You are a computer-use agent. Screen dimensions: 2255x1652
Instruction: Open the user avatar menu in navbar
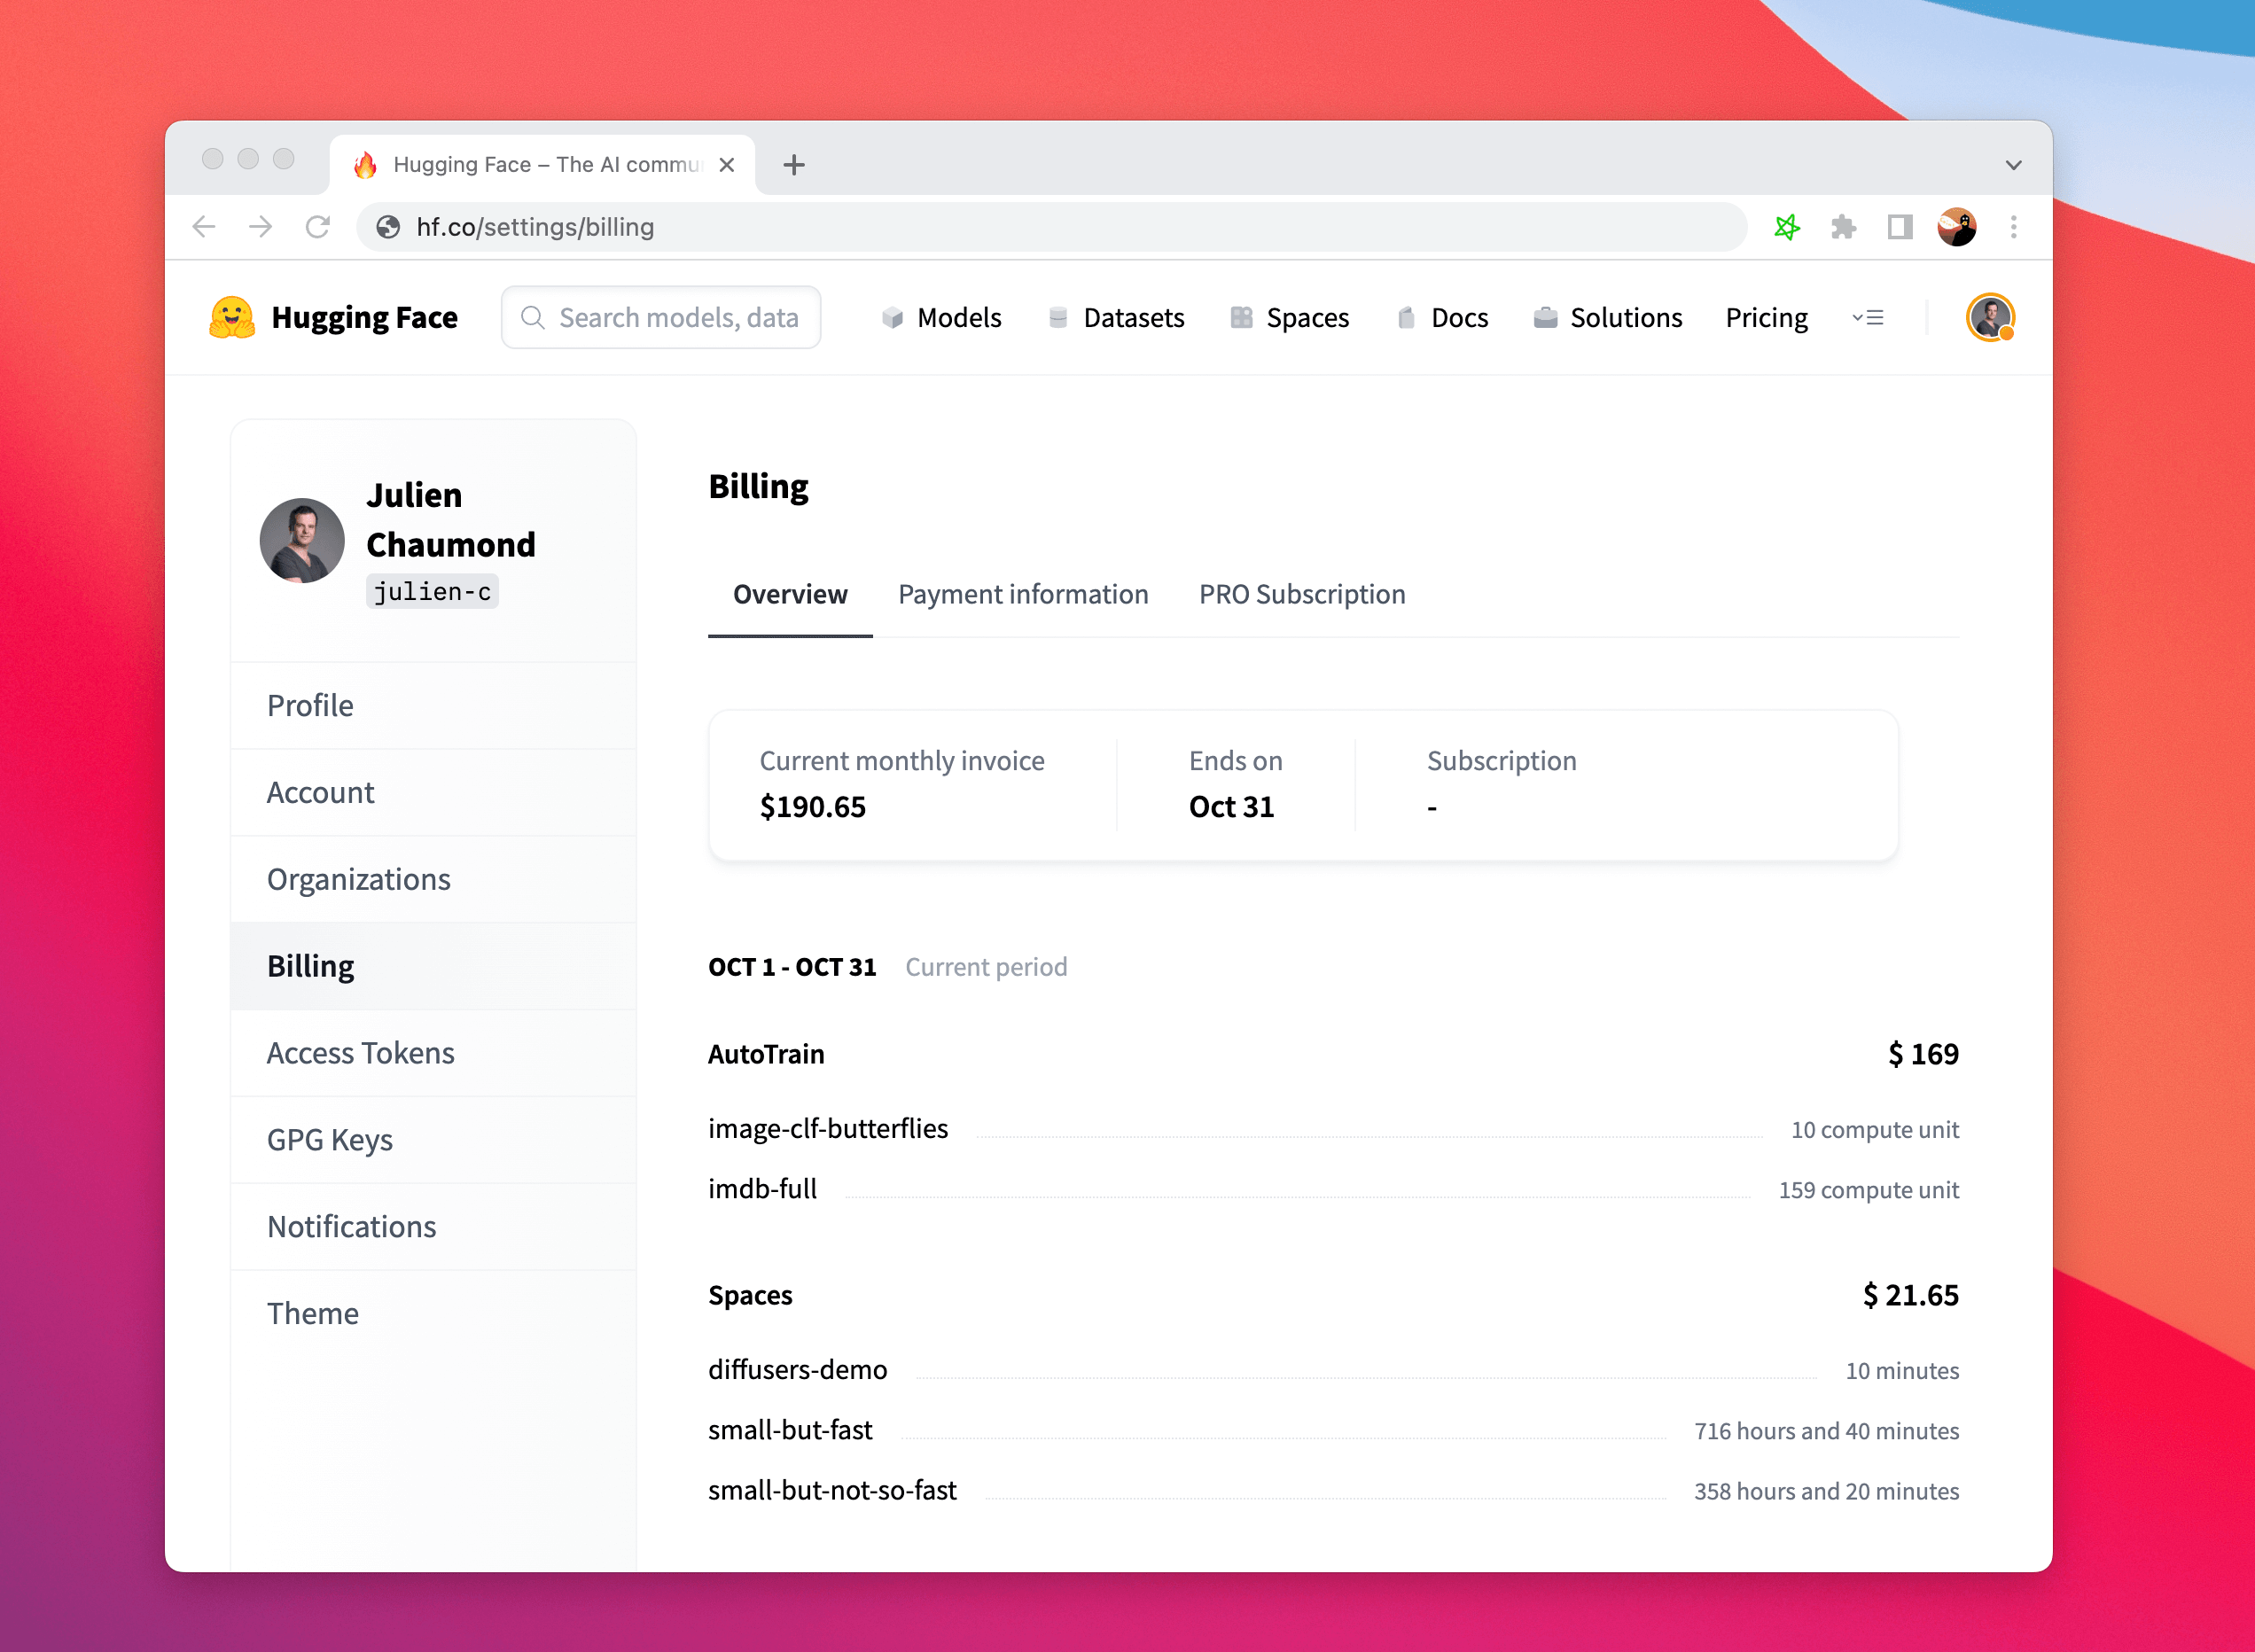click(1990, 318)
